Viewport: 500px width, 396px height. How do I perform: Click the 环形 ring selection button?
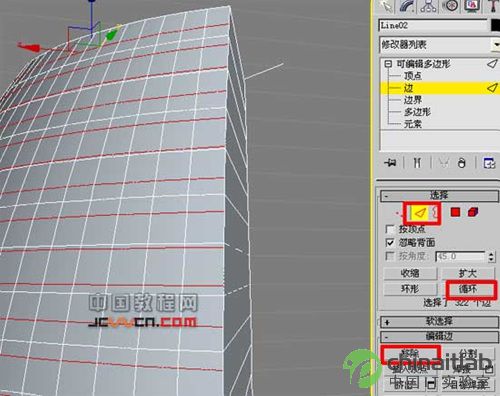tap(410, 289)
